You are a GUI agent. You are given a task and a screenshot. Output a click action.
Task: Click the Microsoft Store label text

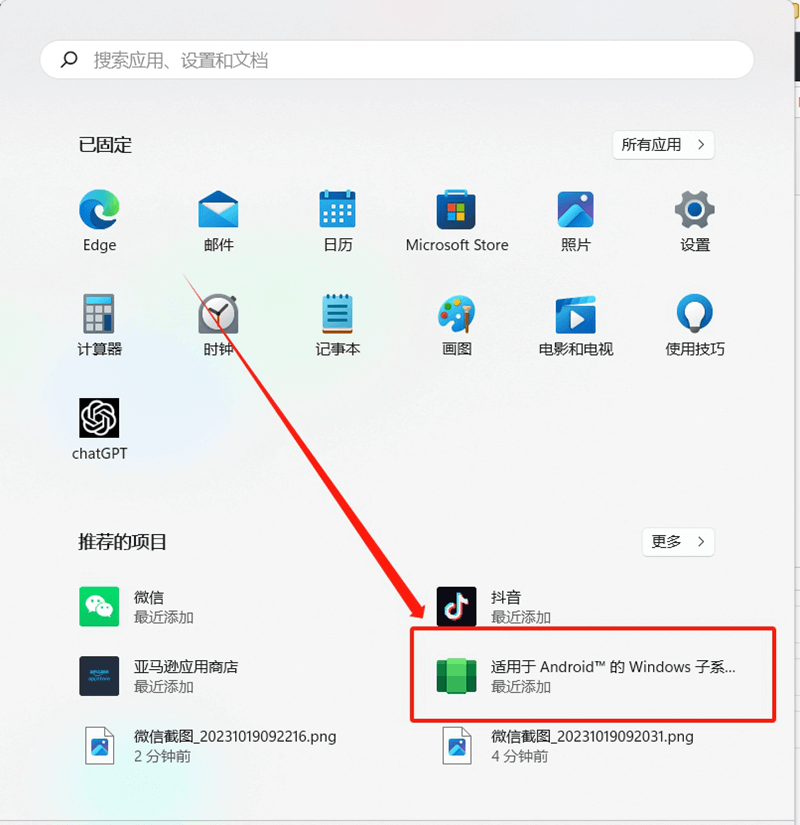click(x=457, y=245)
